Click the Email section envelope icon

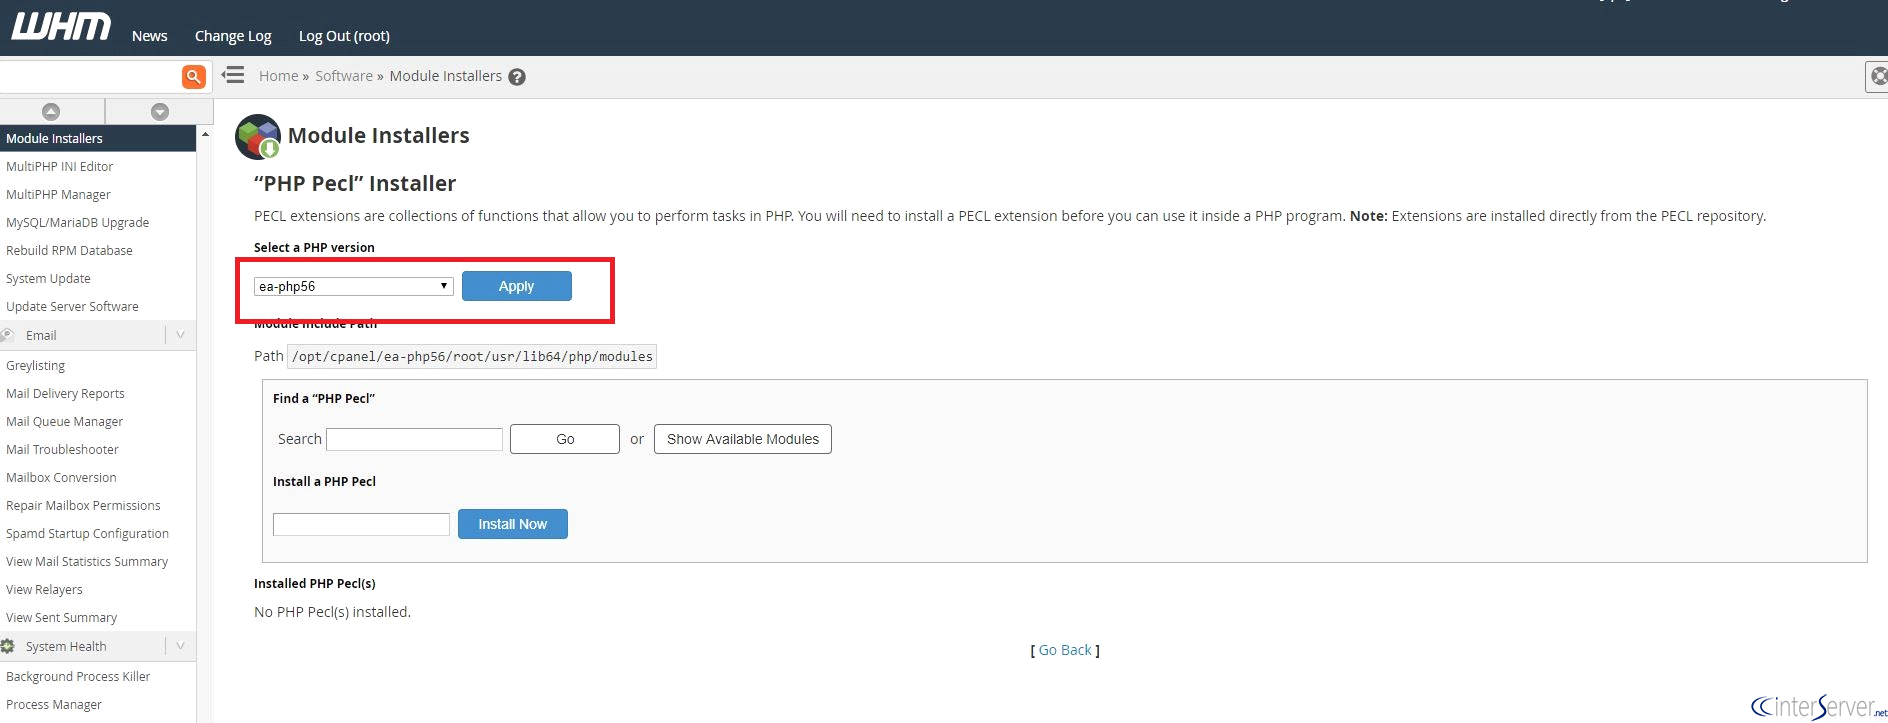(9, 335)
